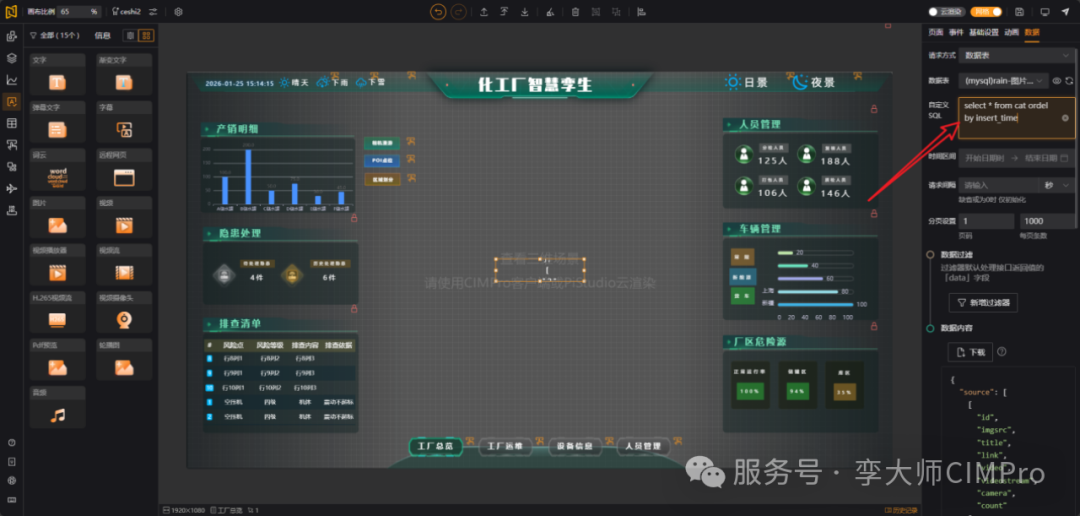This screenshot has width=1080, height=516.
Task: Click the 开始日期时 start date field
Action: click(x=985, y=158)
